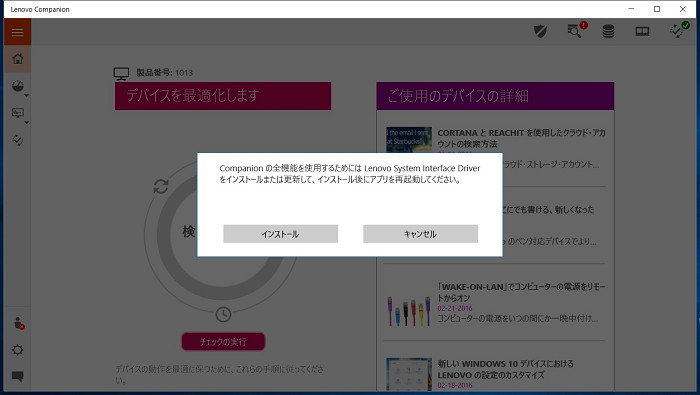
Task: Open the hamburger menu
Action: pos(17,32)
